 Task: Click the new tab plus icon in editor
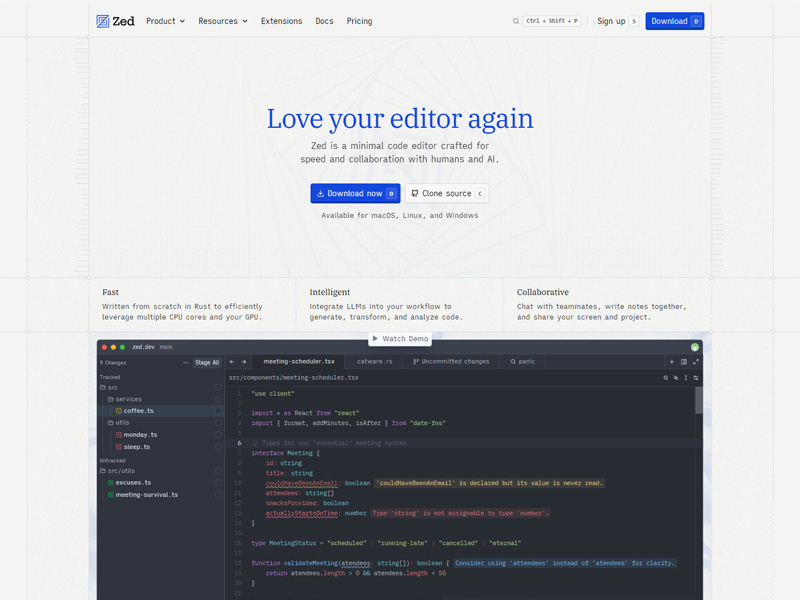pos(671,362)
